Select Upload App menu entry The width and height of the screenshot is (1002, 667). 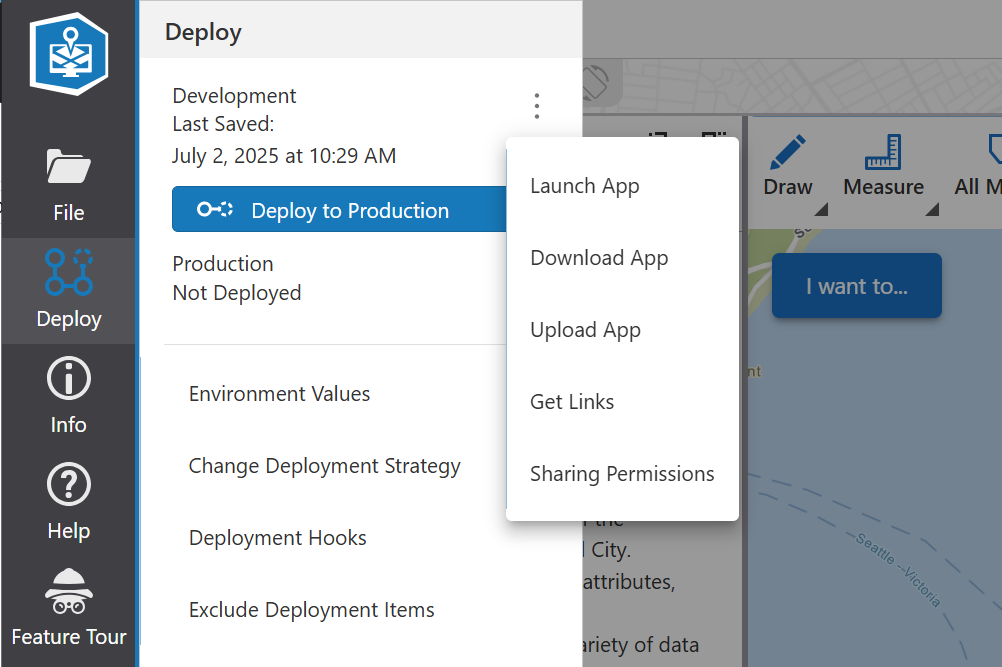pos(585,330)
